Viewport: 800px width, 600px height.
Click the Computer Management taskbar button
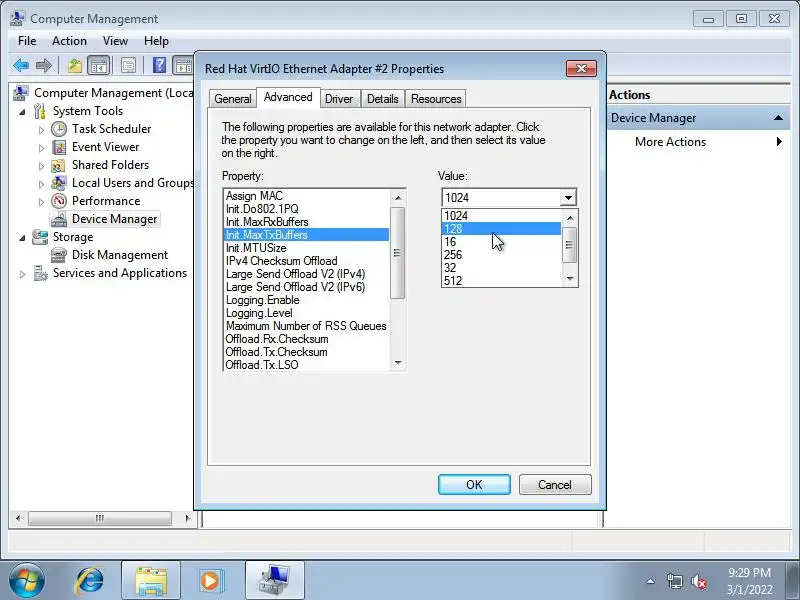[274, 581]
